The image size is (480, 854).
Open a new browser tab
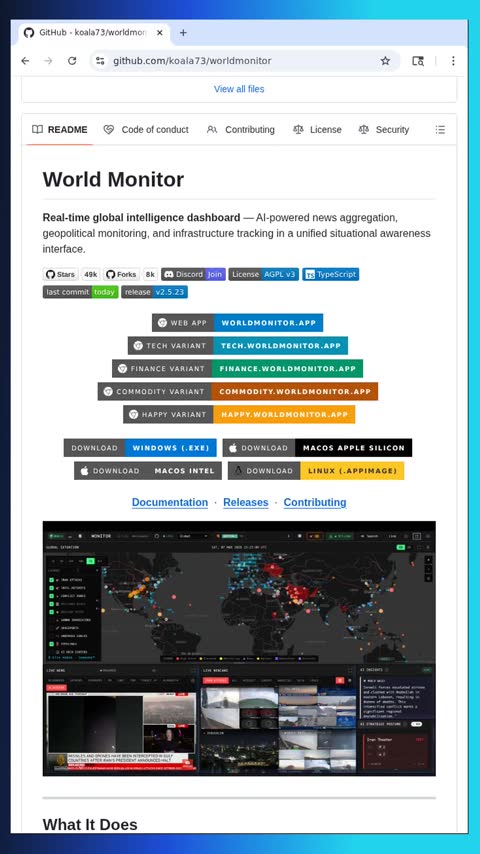pyautogui.click(x=183, y=33)
